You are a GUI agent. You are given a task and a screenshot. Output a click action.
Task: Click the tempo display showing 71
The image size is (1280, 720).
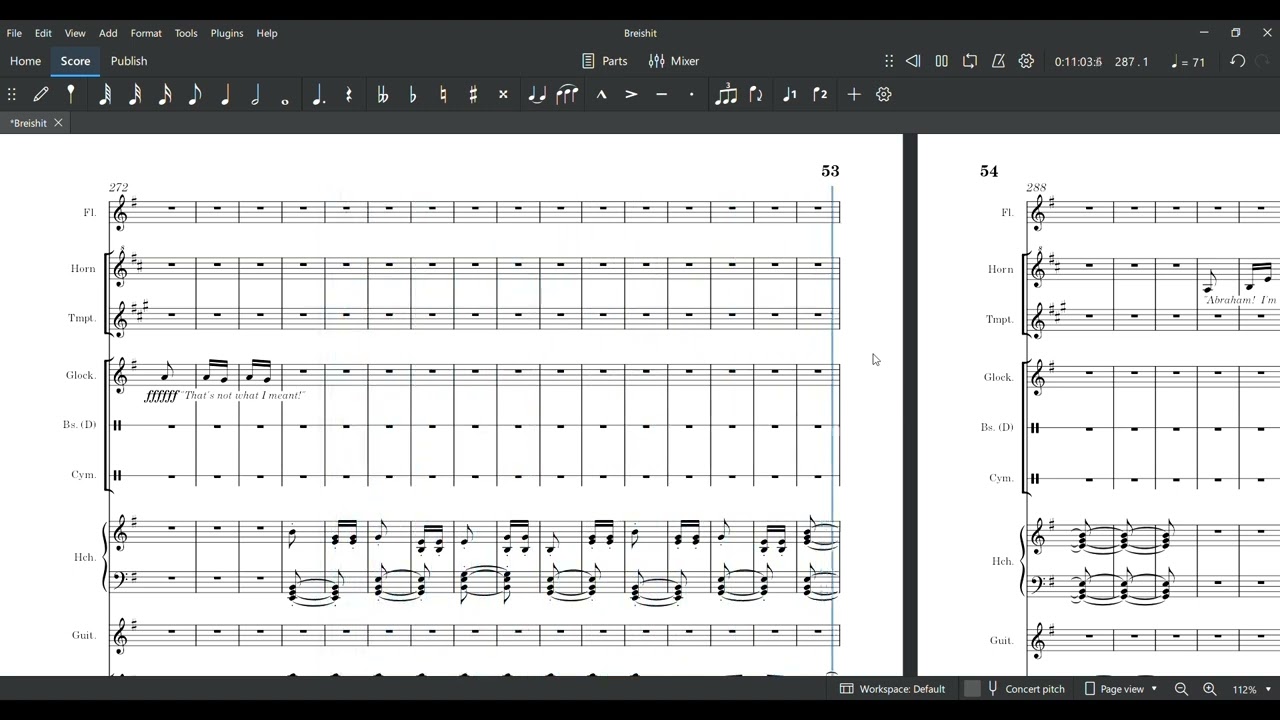1187,62
